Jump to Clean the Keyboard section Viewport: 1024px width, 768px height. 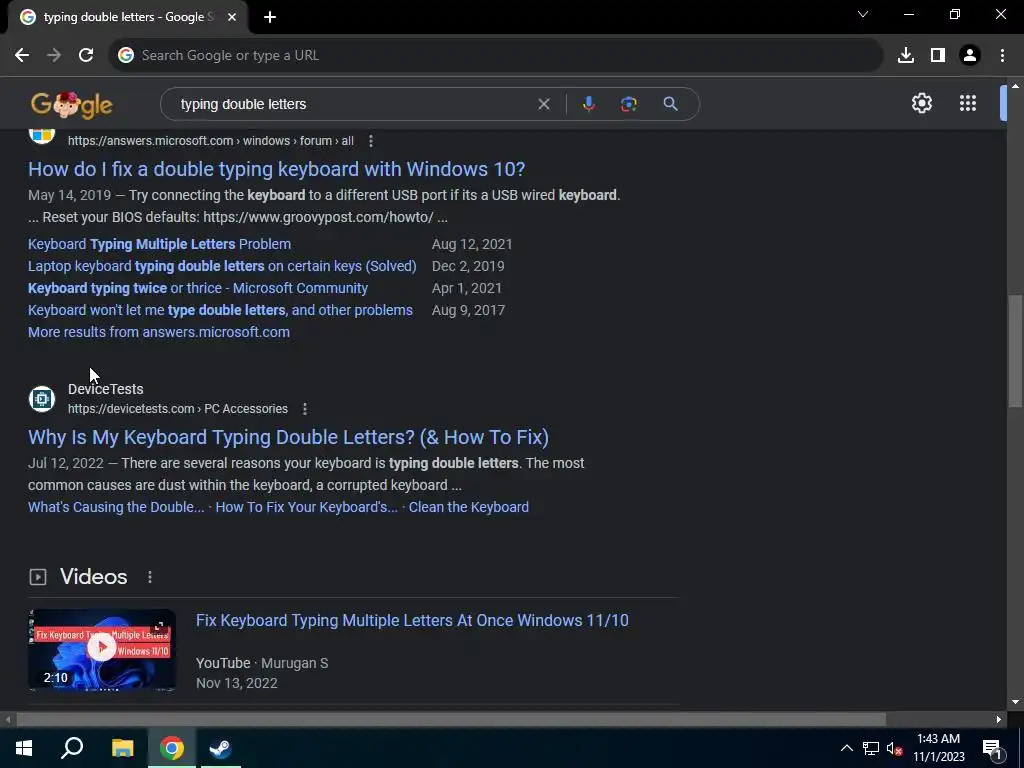coord(469,507)
